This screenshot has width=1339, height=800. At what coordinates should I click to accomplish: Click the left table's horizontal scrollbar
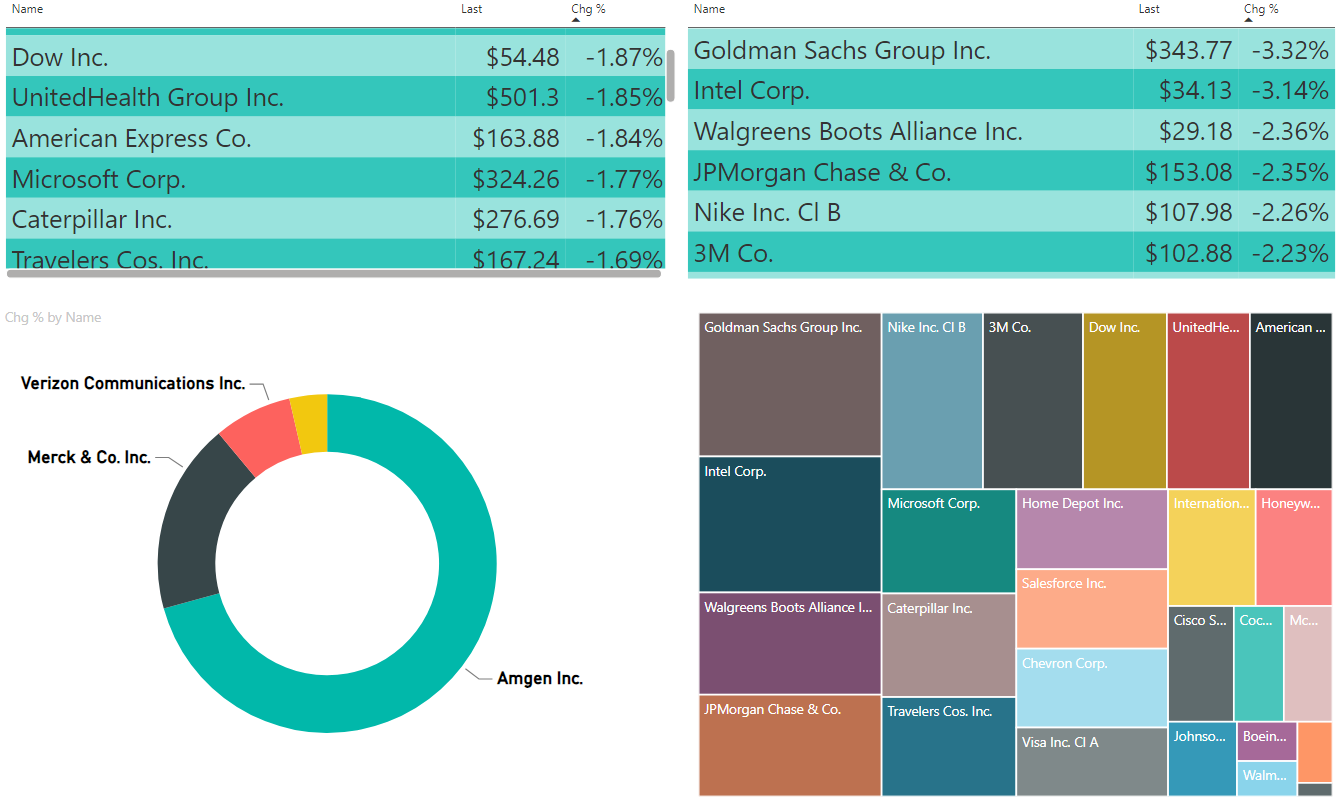(334, 273)
